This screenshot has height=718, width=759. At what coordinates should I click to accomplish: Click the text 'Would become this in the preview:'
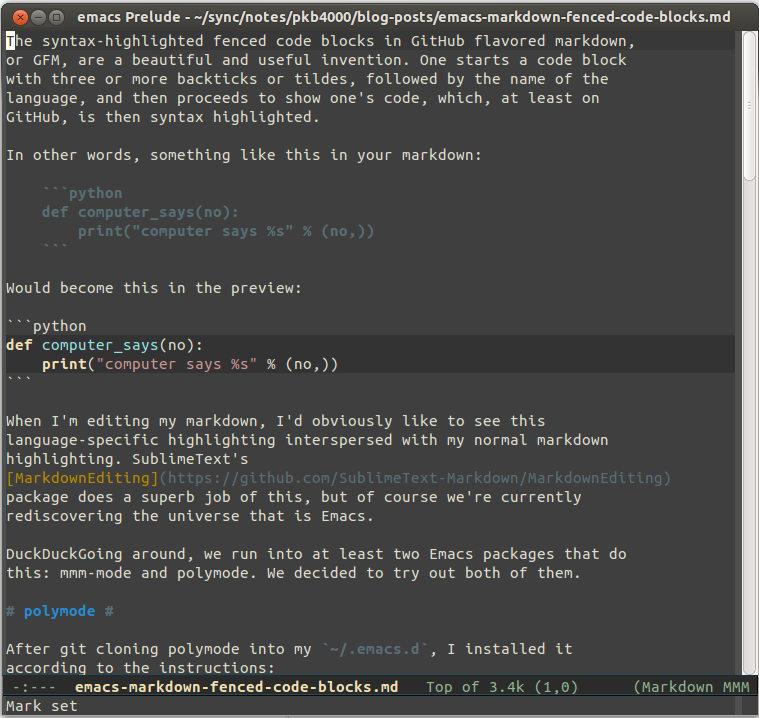click(x=154, y=288)
